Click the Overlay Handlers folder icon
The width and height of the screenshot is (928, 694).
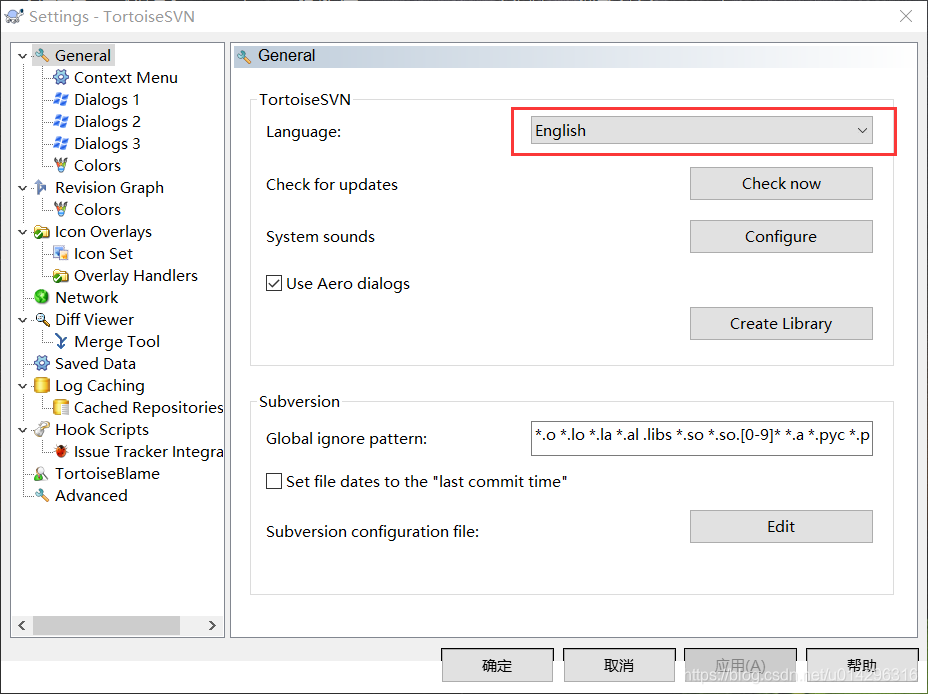point(60,275)
